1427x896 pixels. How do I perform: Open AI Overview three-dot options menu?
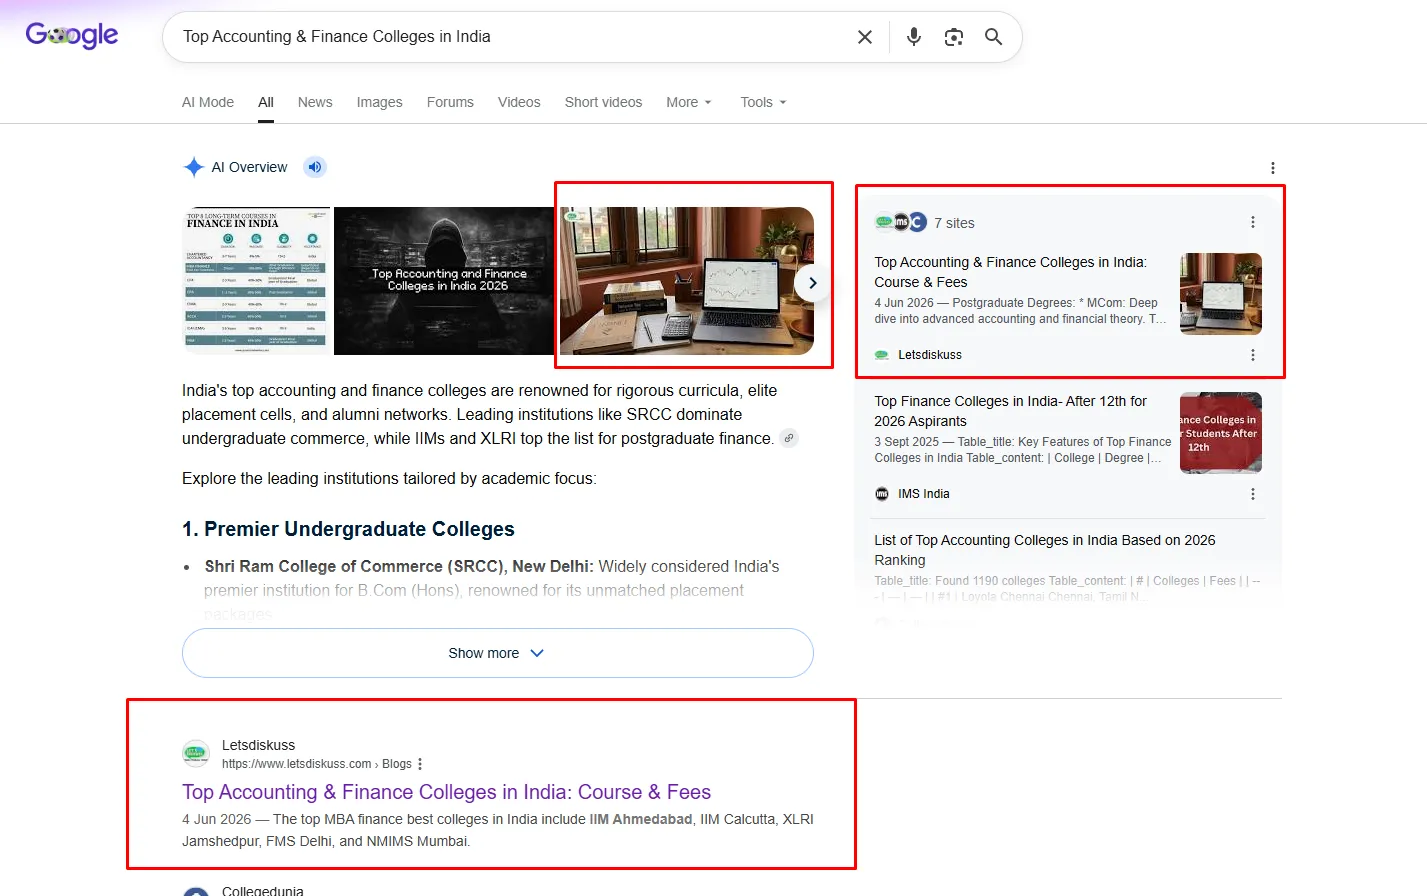pyautogui.click(x=1272, y=168)
